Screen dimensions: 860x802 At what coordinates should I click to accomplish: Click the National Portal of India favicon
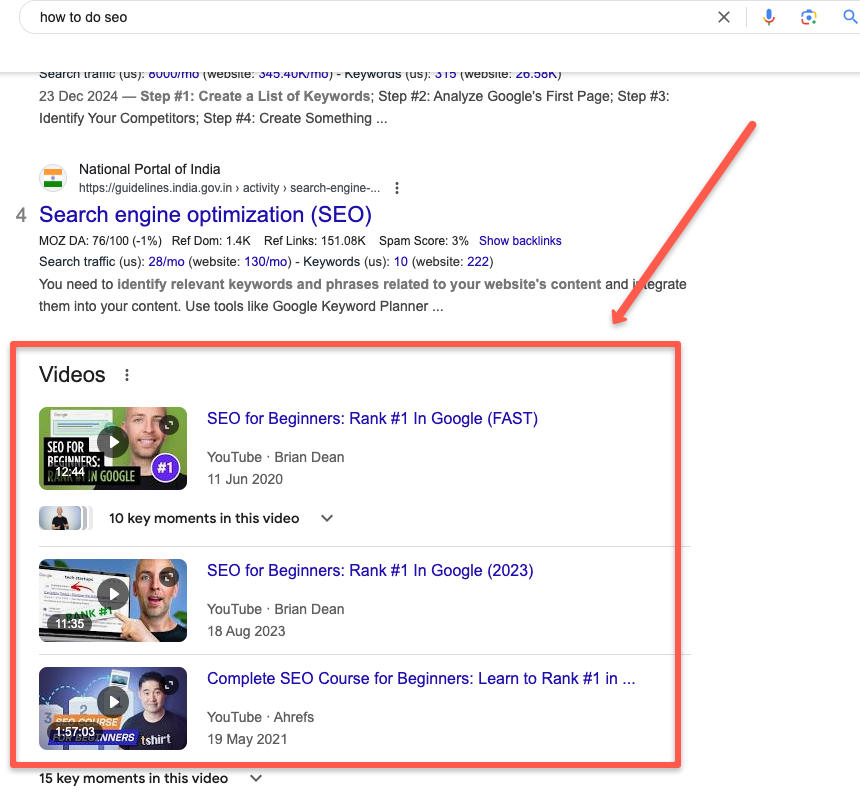point(52,177)
